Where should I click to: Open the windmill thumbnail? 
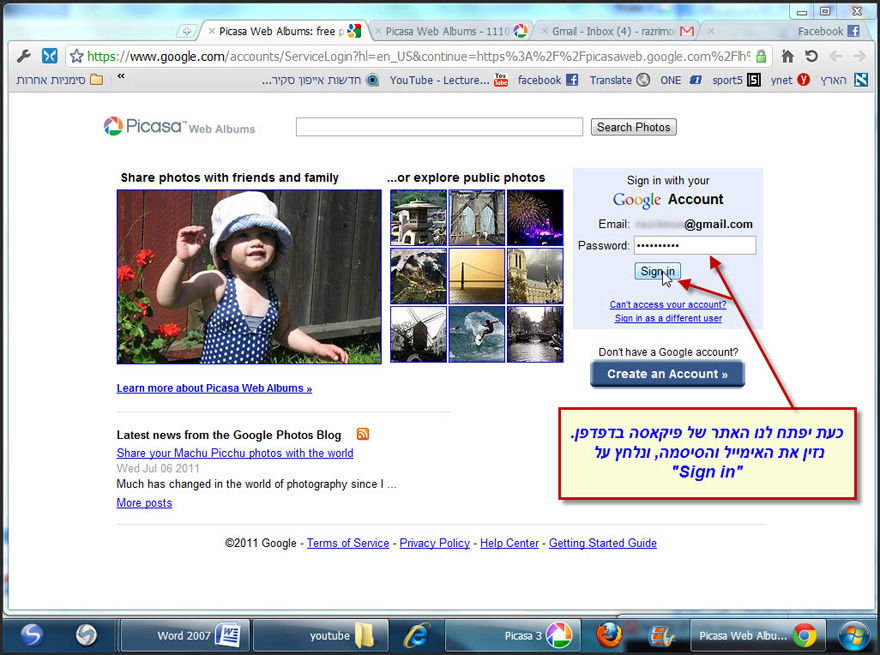(x=418, y=334)
